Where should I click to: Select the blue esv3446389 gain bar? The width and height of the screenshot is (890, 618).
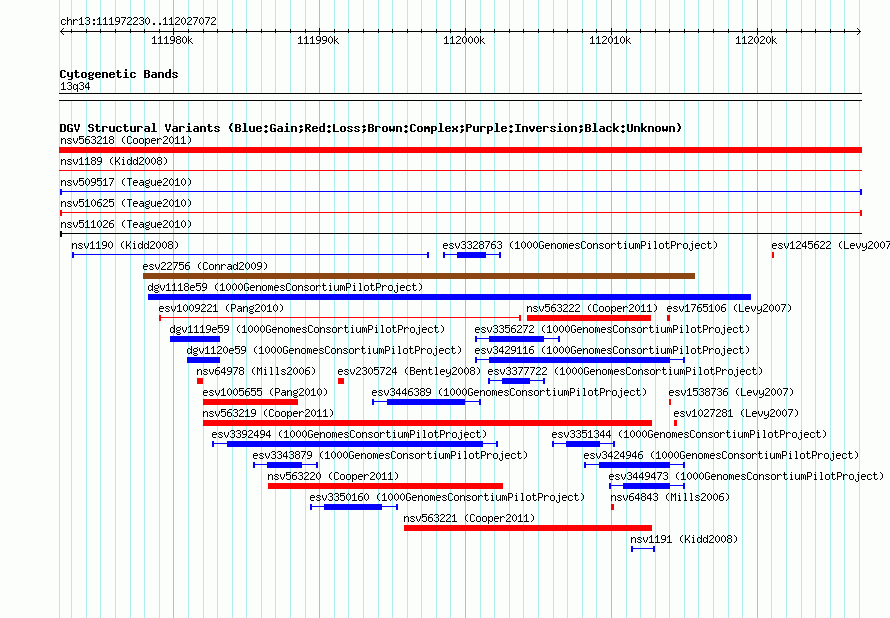point(426,402)
